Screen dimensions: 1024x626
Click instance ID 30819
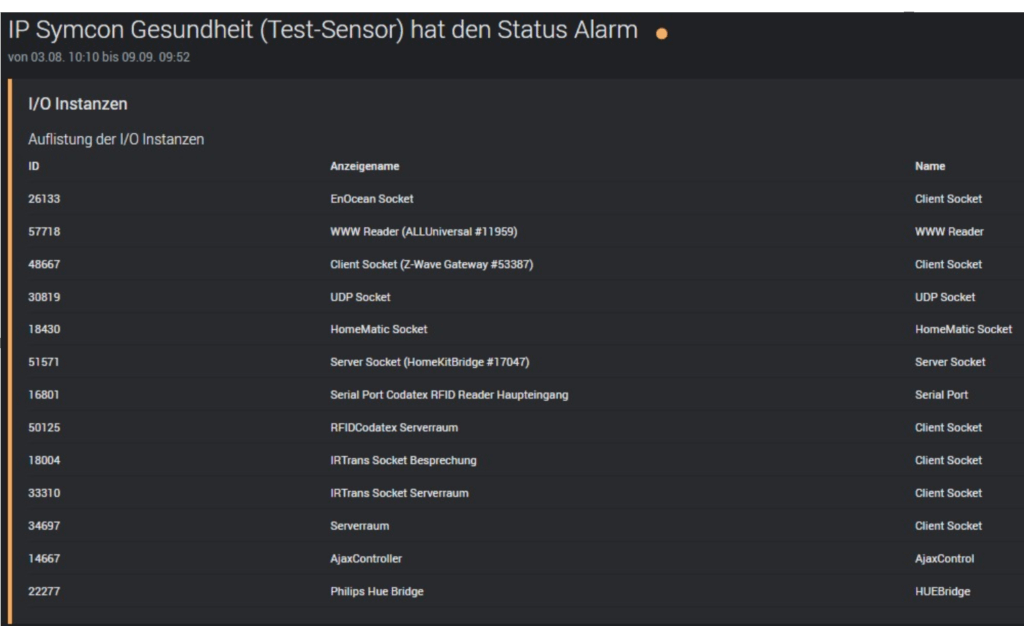tap(44, 297)
